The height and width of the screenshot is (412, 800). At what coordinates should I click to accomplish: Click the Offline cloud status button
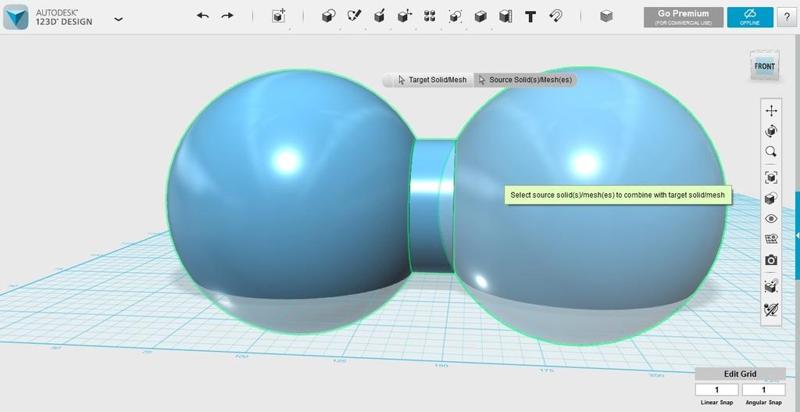pos(750,17)
